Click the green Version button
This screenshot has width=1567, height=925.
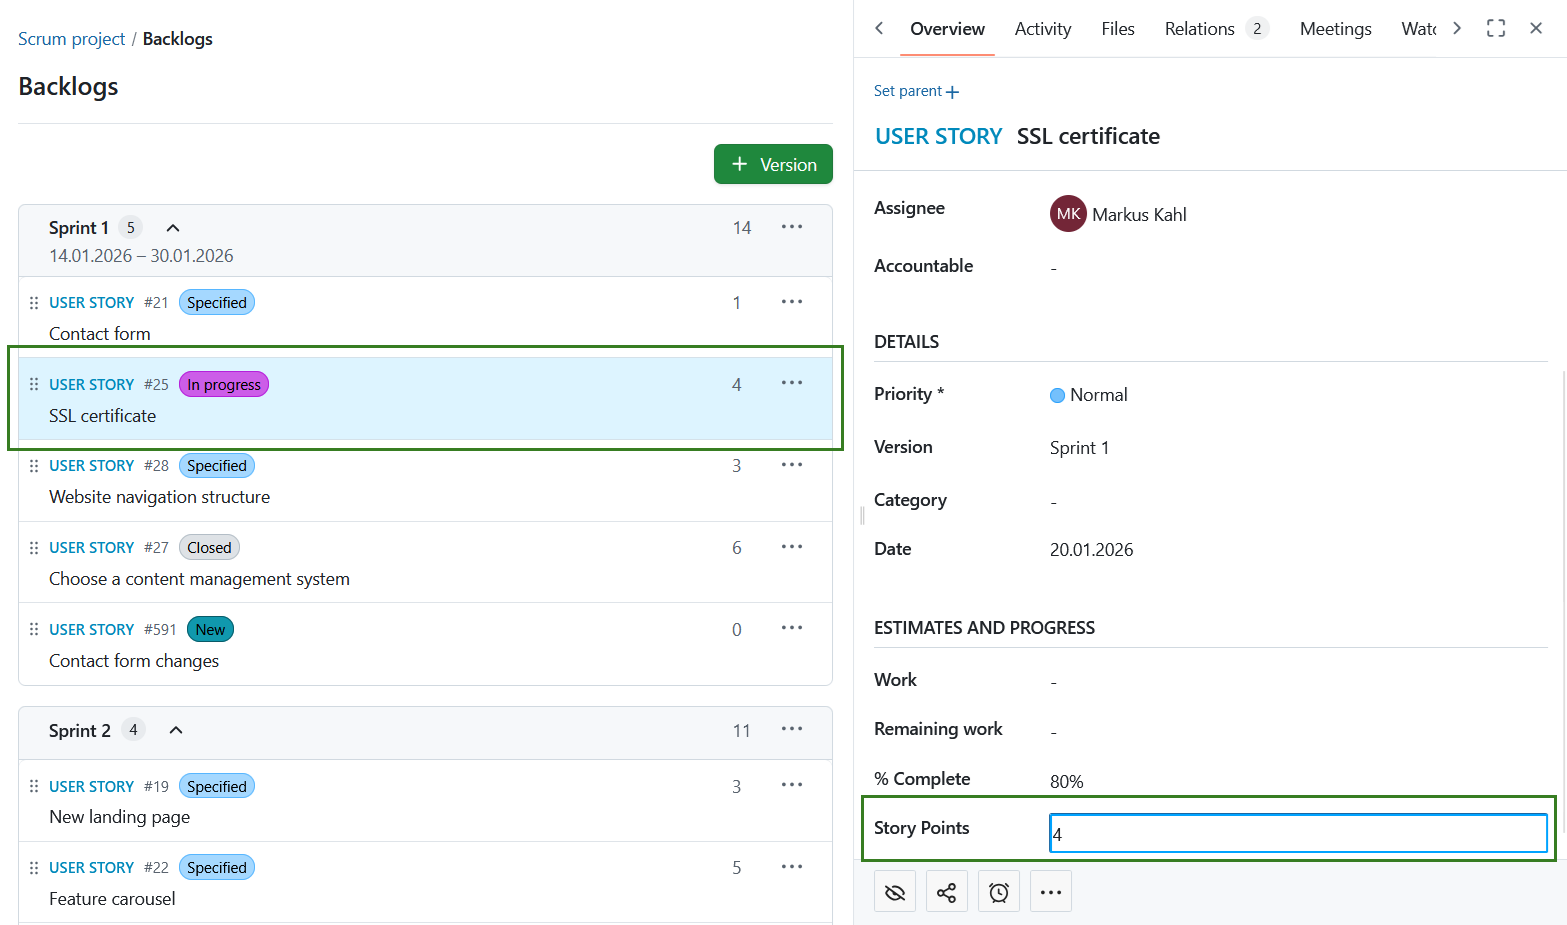(773, 163)
